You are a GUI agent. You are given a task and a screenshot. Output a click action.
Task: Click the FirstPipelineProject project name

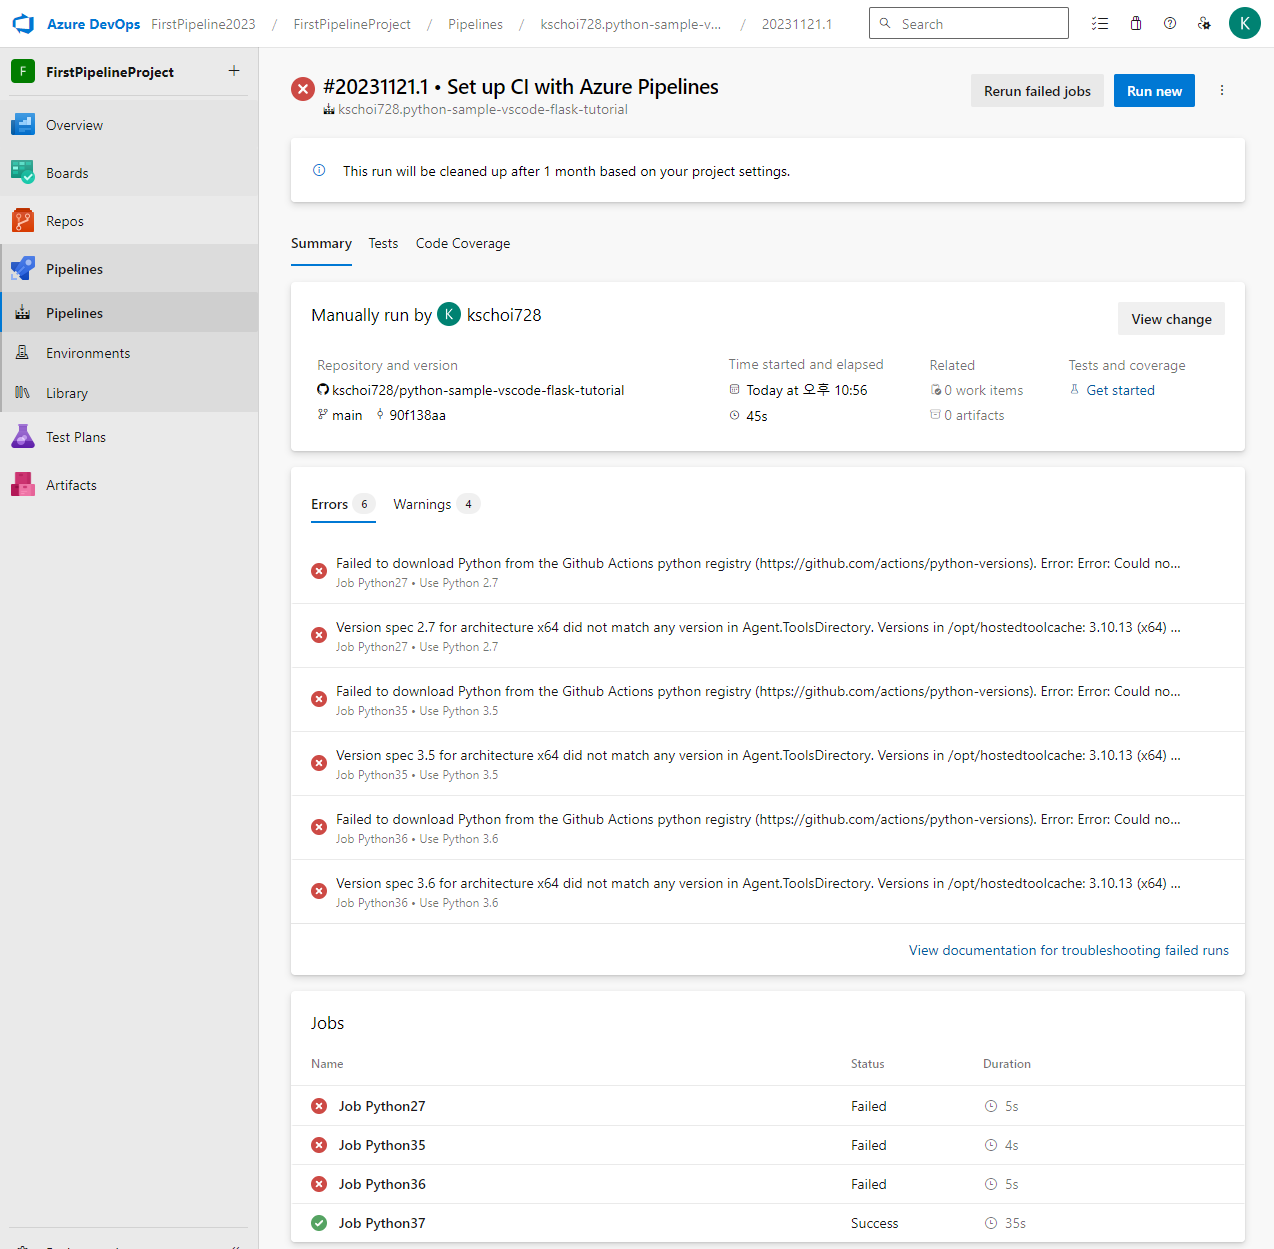pyautogui.click(x=110, y=72)
